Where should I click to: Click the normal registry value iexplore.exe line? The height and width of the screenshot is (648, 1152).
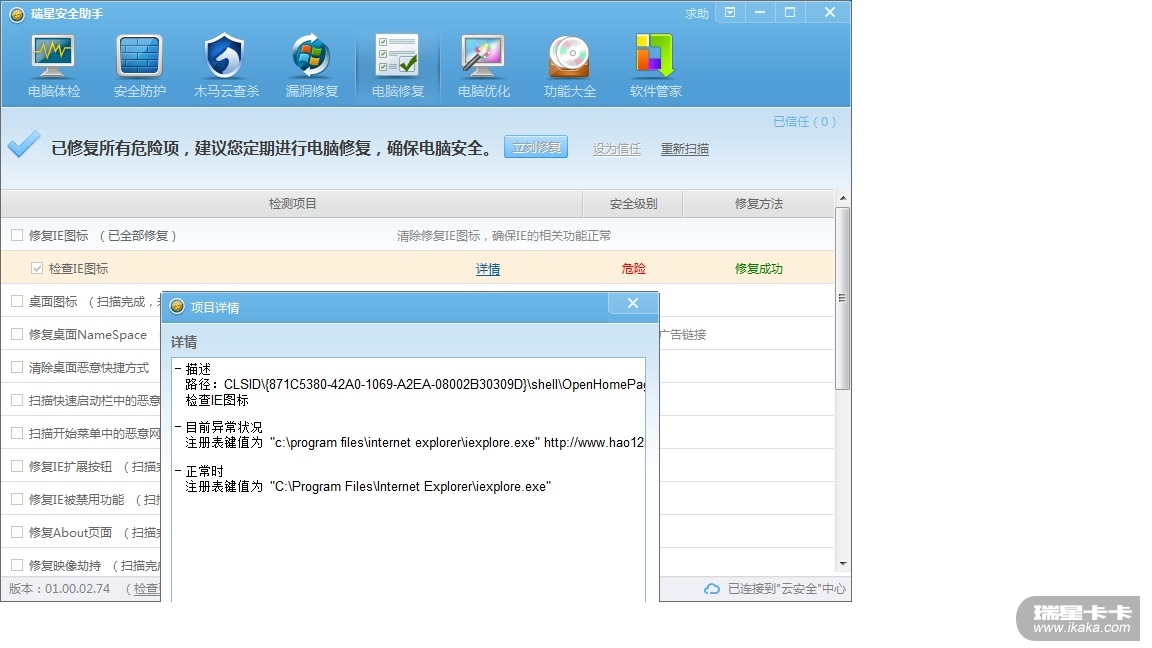pyautogui.click(x=368, y=486)
